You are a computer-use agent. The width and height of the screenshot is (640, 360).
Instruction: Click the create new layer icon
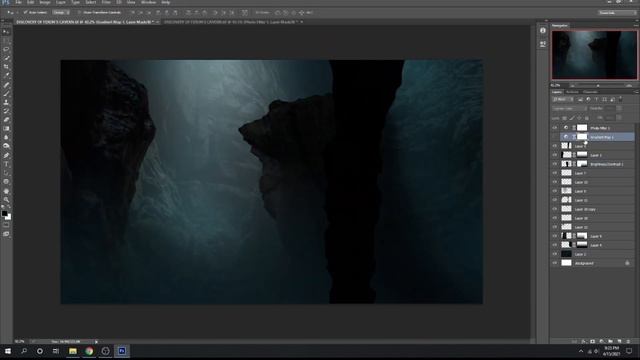point(619,341)
